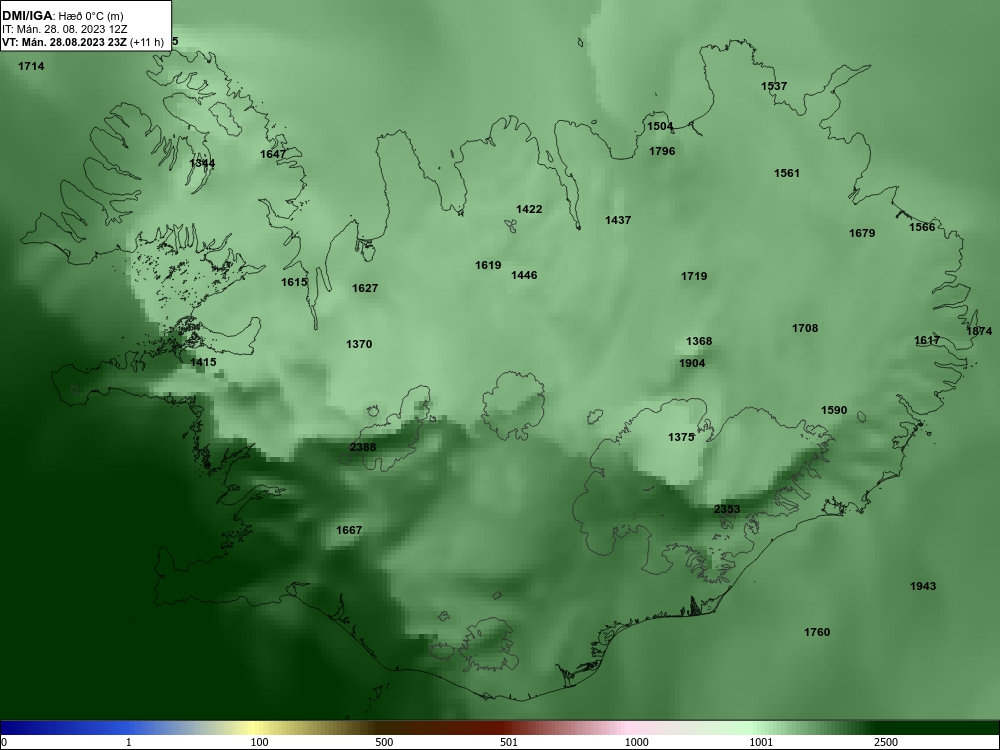1000x750 pixels.
Task: Click the 1627 freezing level value
Action: (x=365, y=288)
